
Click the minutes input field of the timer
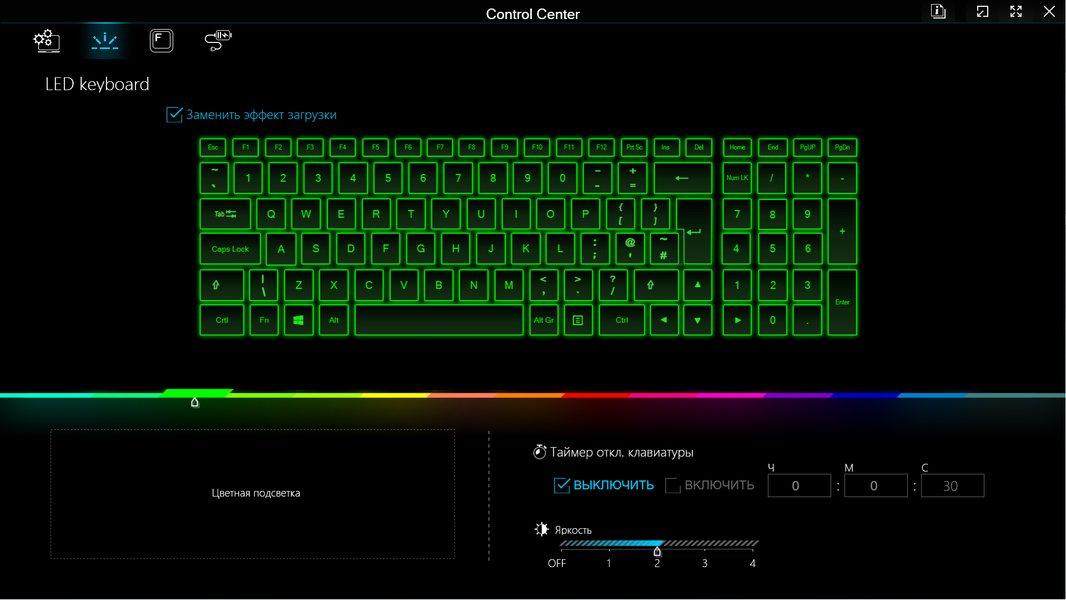tap(874, 486)
